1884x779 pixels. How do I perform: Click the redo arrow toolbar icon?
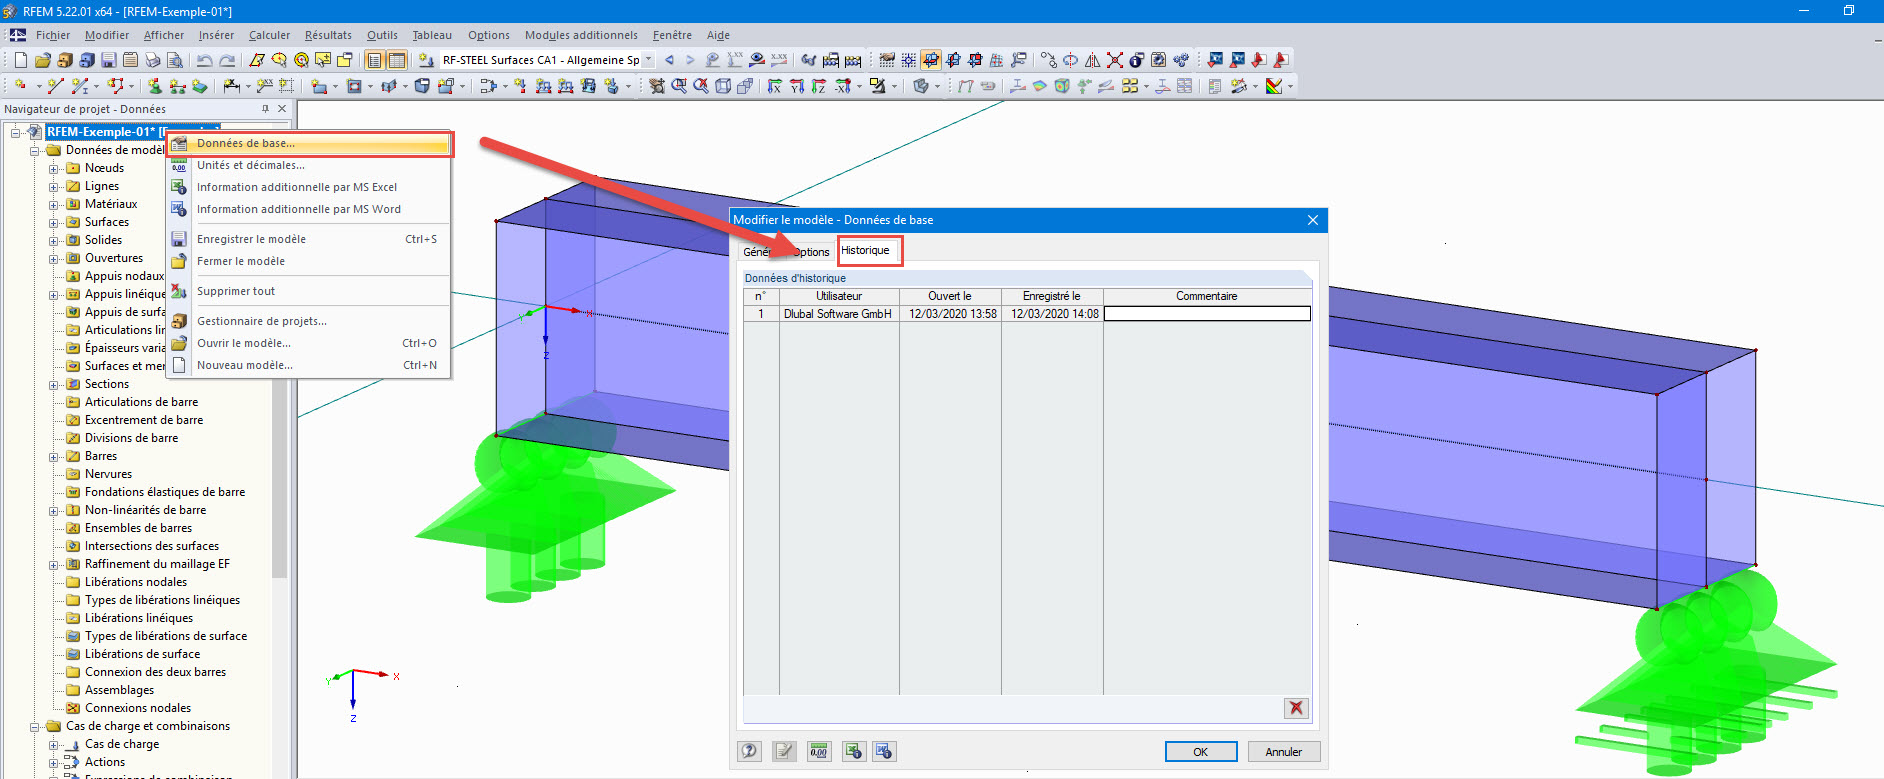227,60
